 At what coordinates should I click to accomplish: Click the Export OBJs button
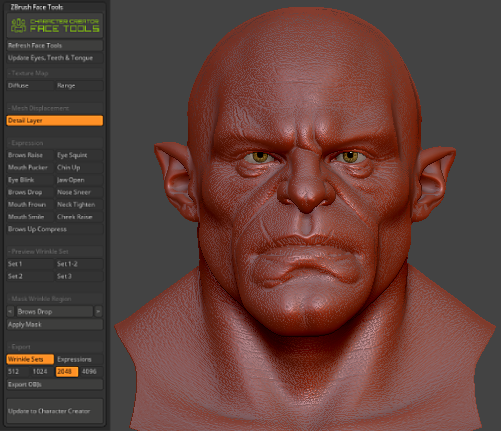(x=55, y=384)
